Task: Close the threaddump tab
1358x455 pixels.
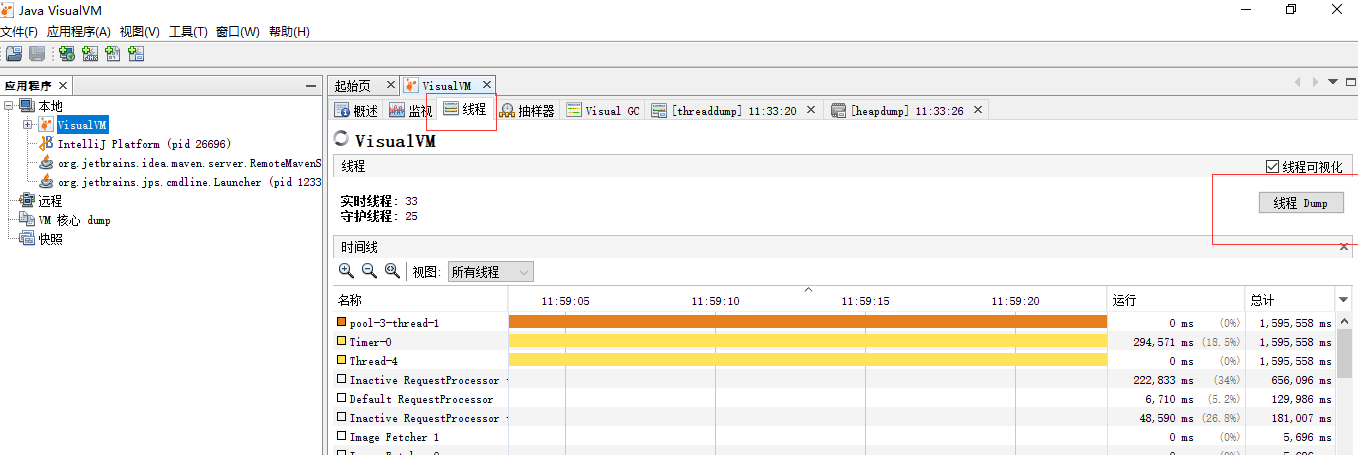Action: tap(811, 110)
